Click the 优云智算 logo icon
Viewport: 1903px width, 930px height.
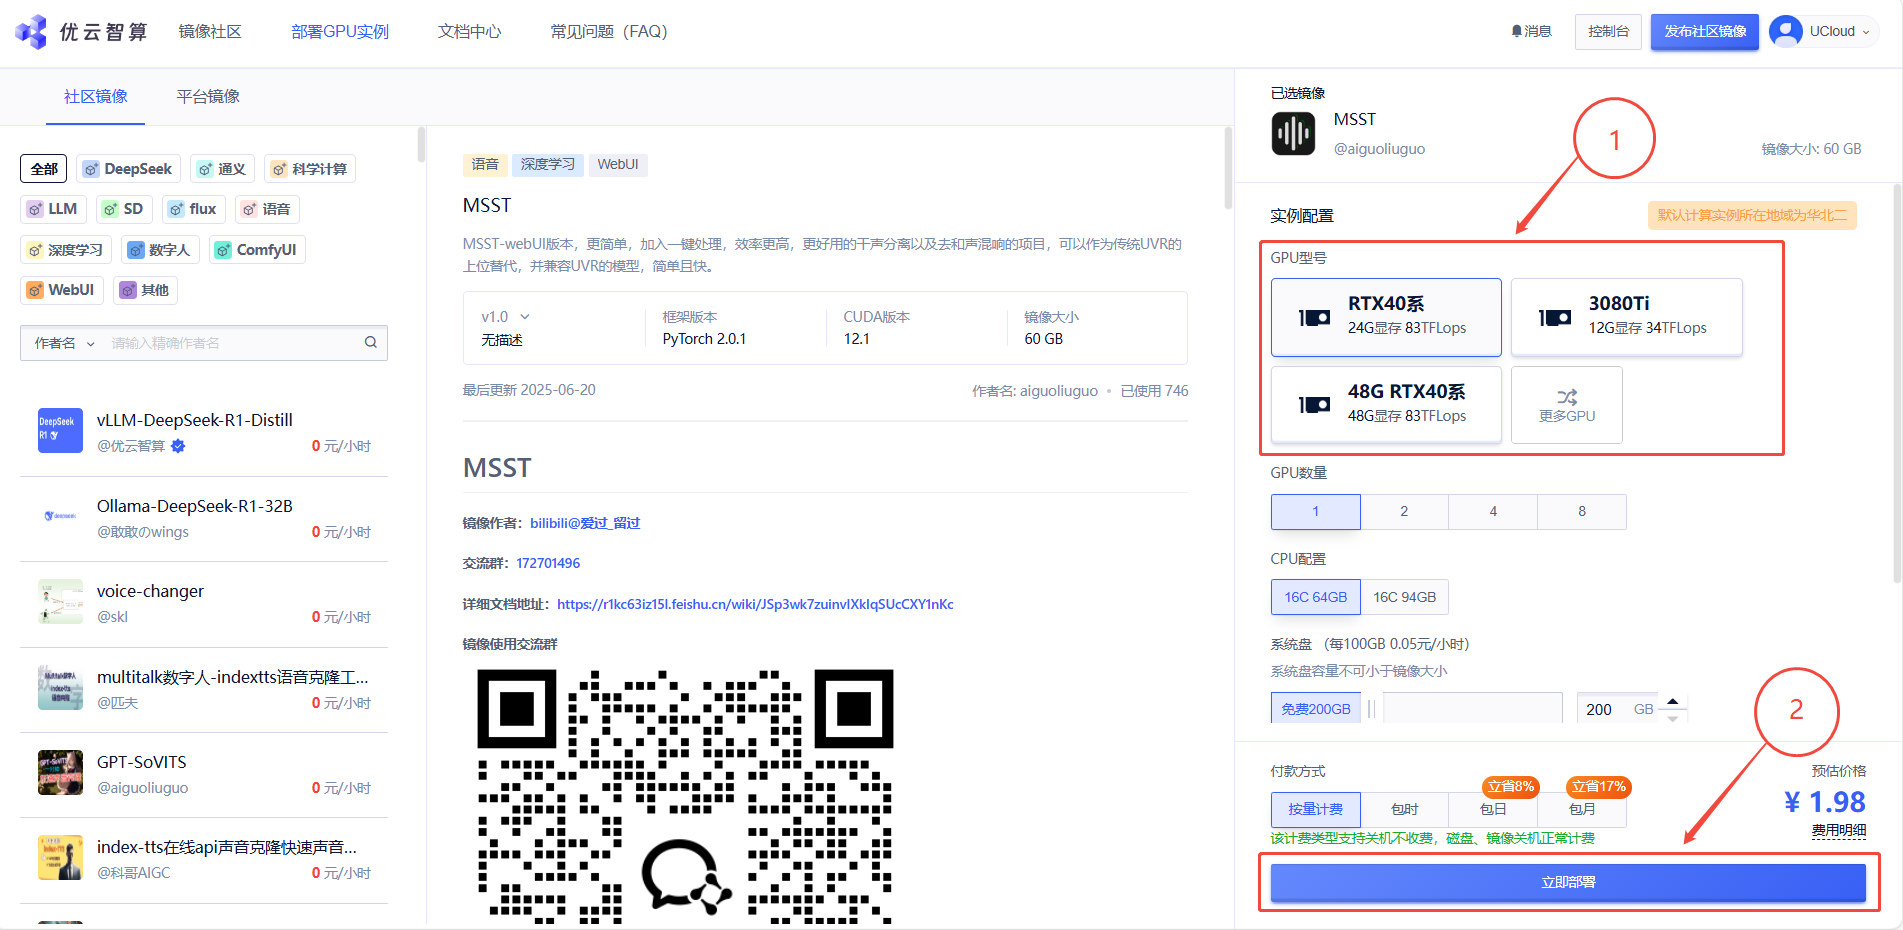coord(31,31)
